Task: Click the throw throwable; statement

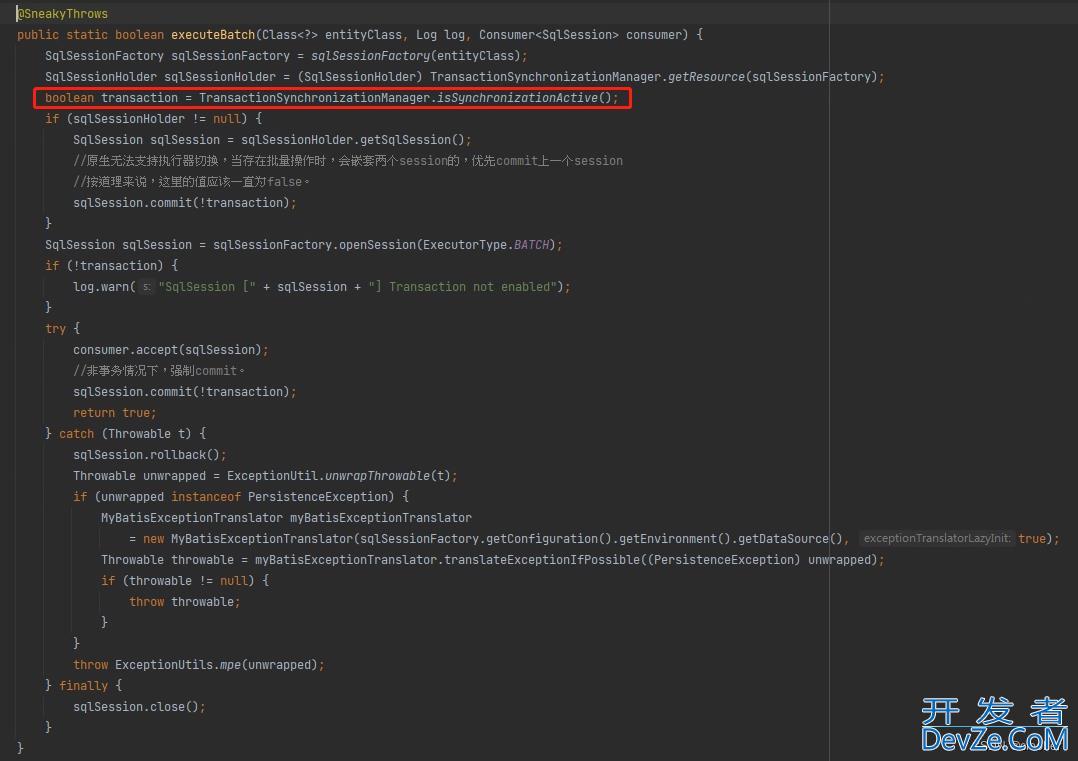Action: click(185, 602)
